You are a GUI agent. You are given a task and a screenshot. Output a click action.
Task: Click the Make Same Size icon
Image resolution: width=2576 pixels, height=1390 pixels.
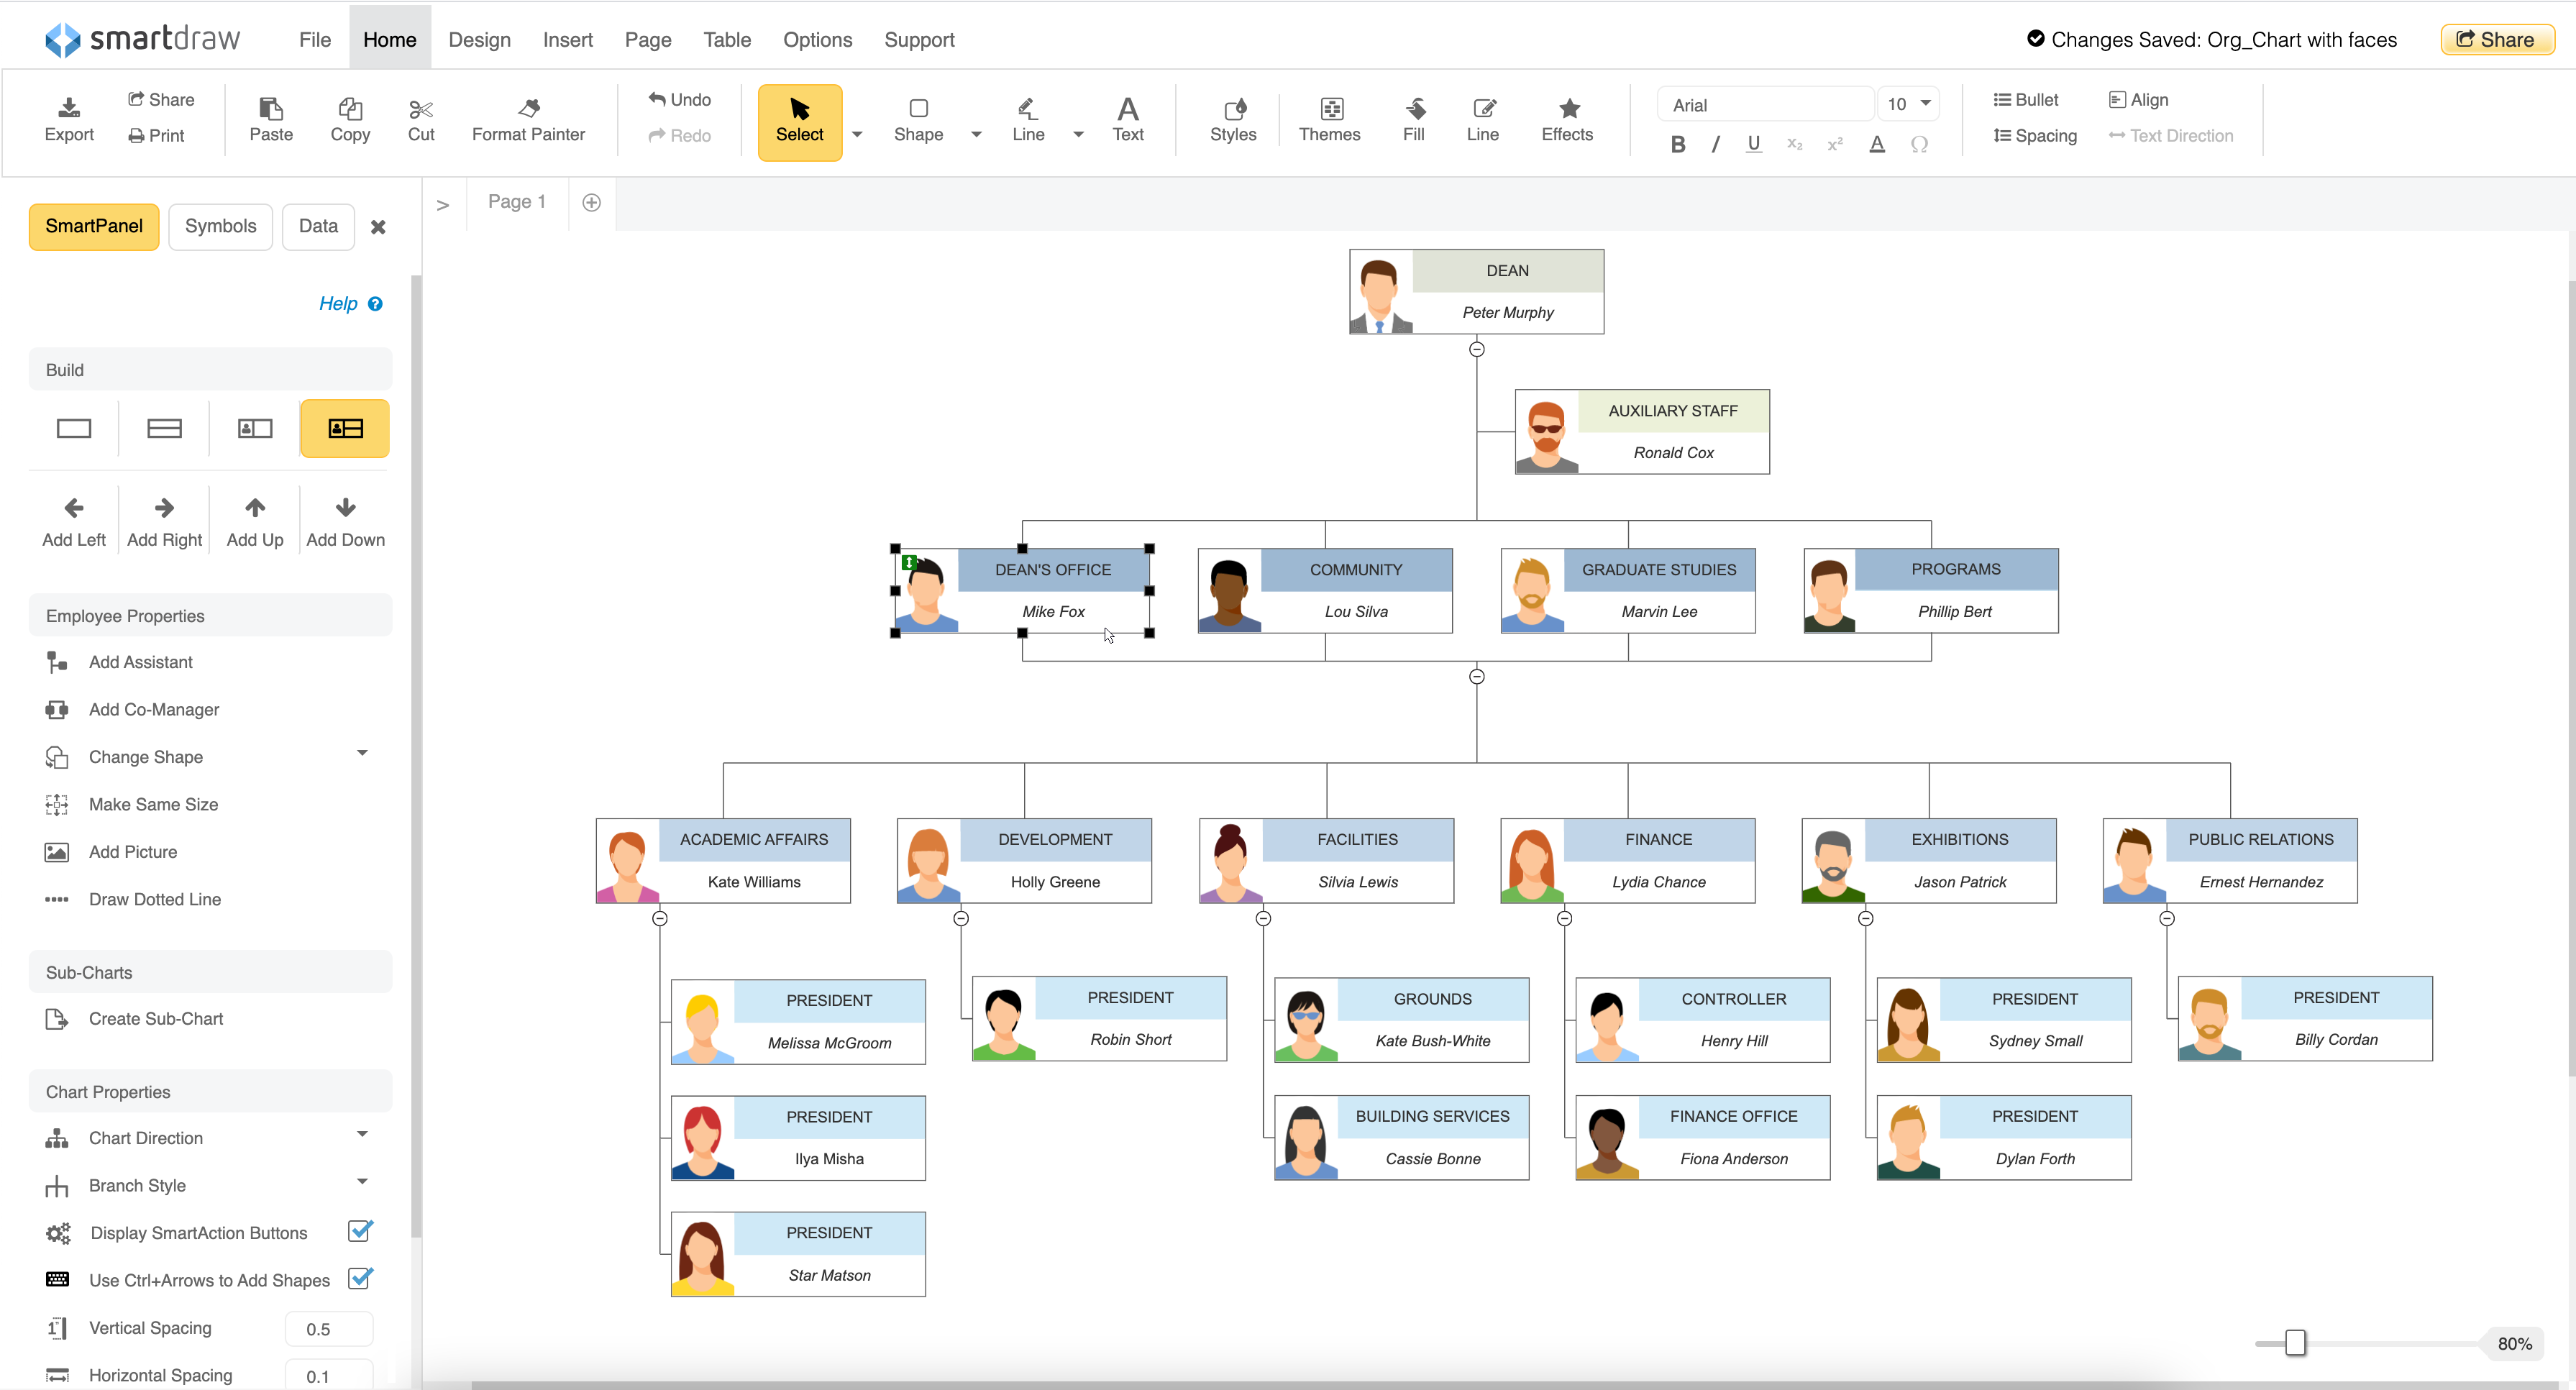(57, 804)
